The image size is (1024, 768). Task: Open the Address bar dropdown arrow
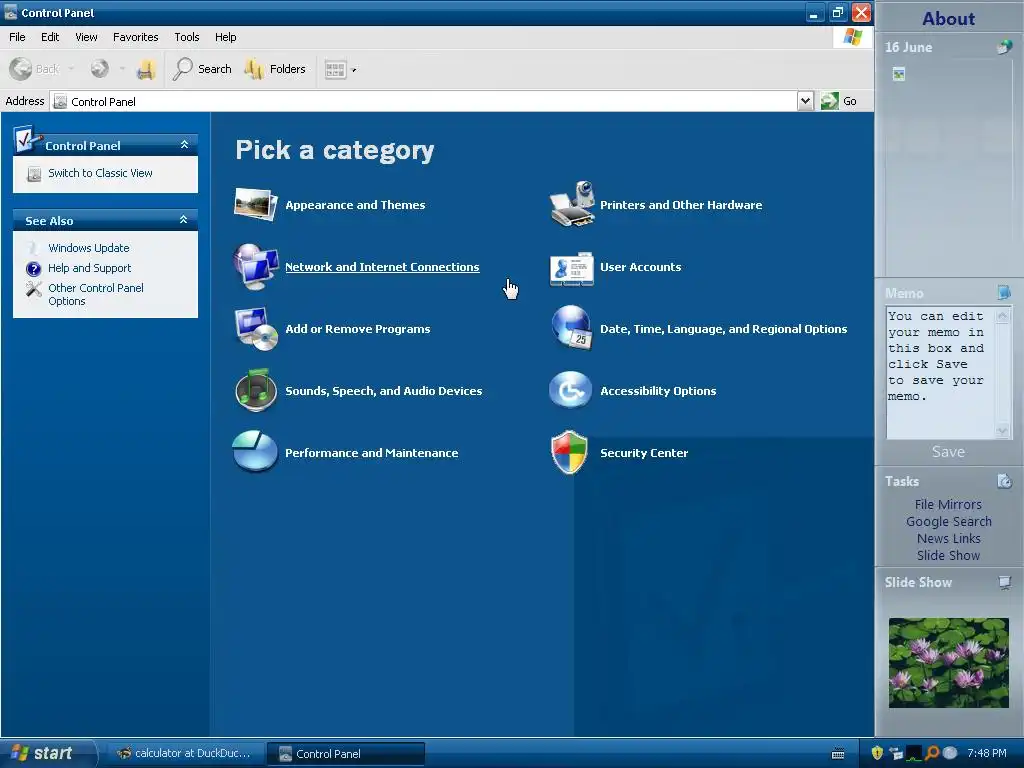pyautogui.click(x=805, y=101)
